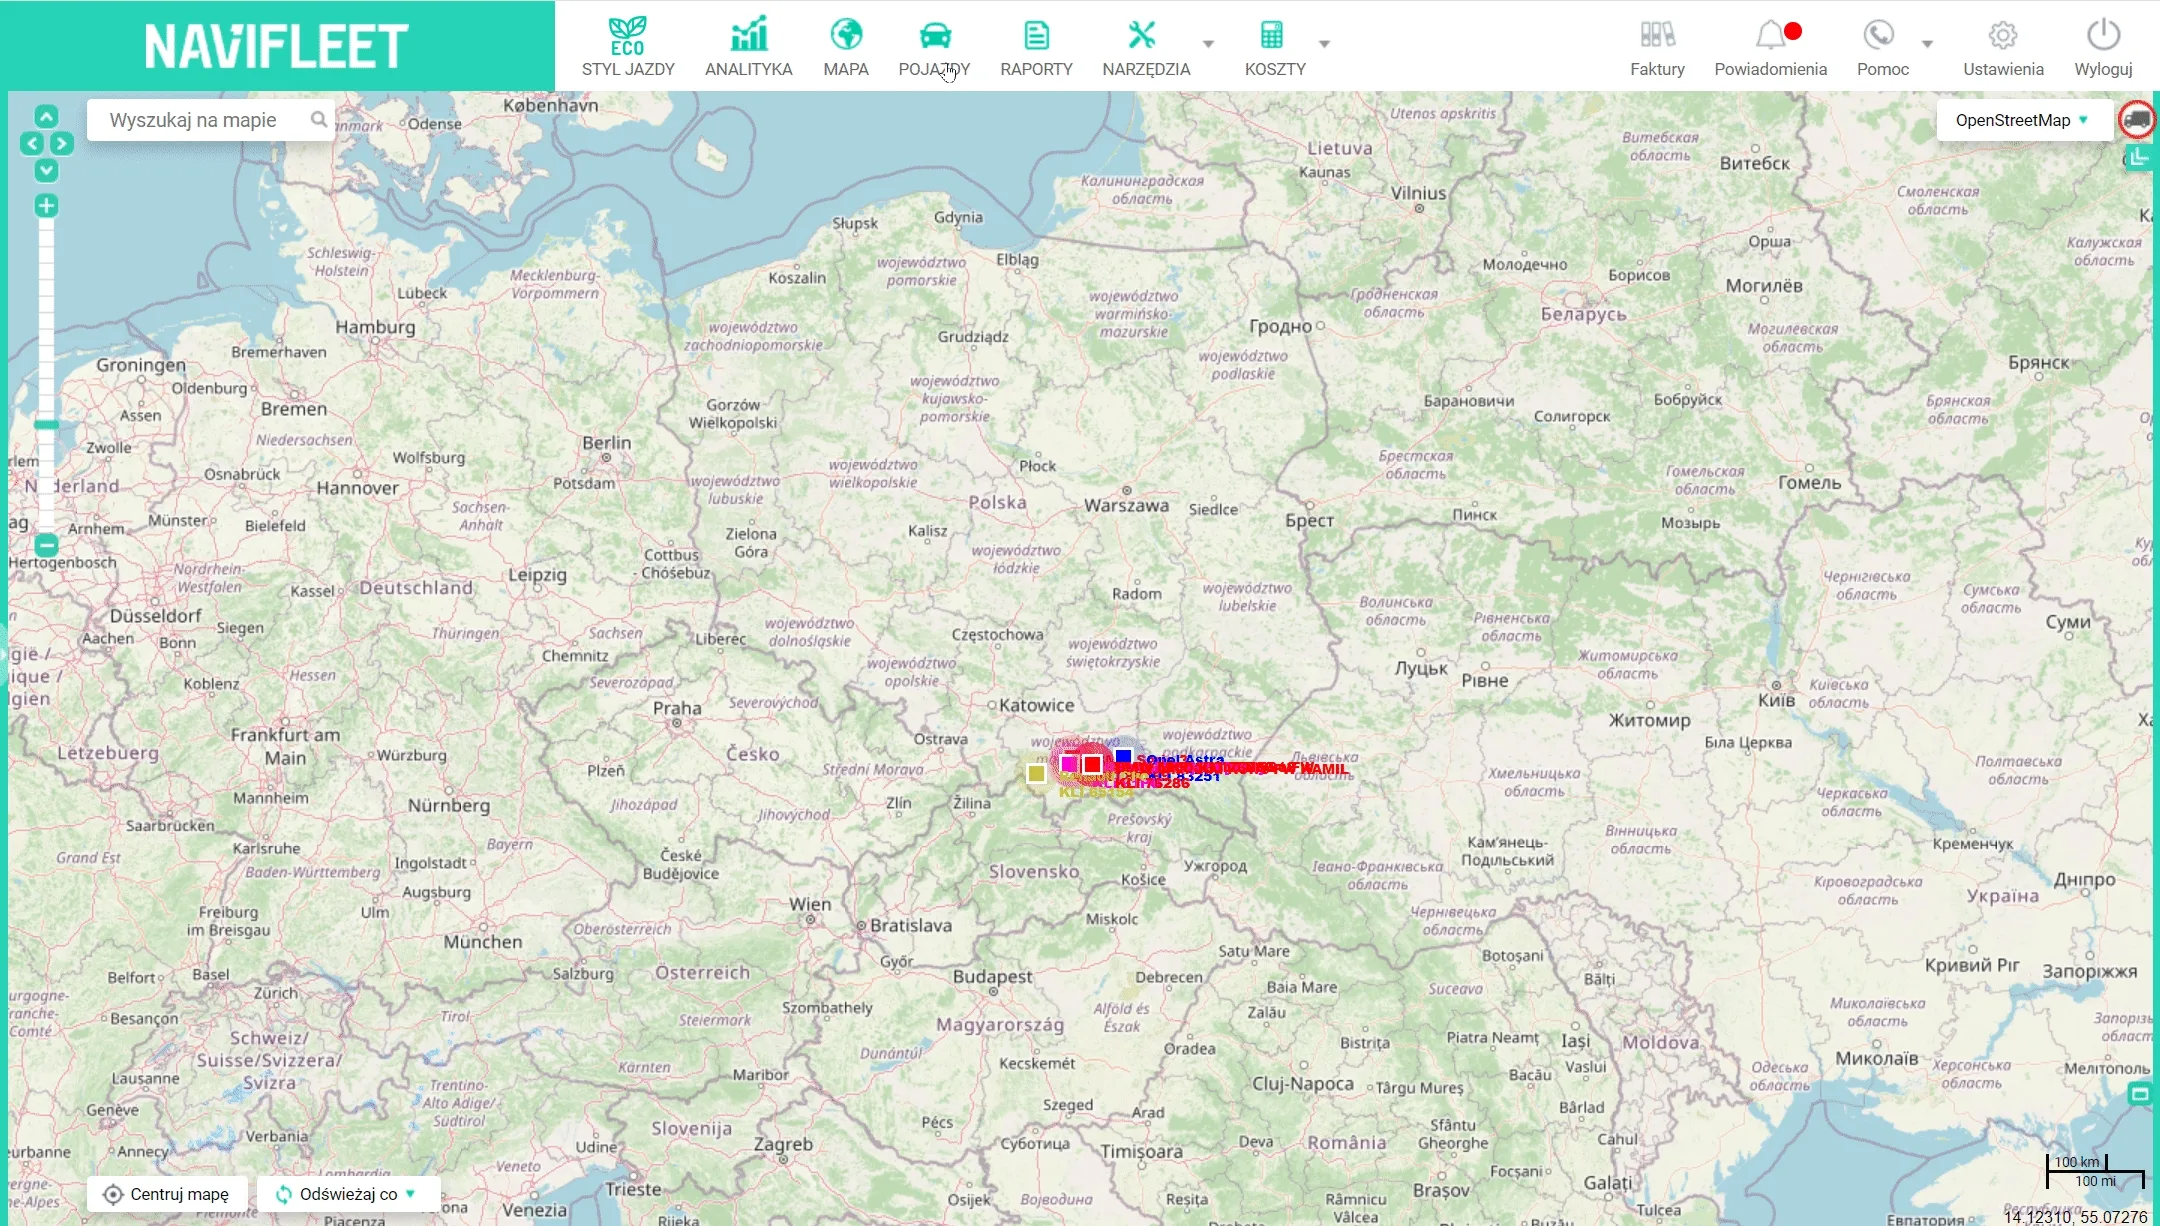Expand the Narzędzia dropdown arrow
Image resolution: width=2160 pixels, height=1226 pixels.
pos(1208,44)
